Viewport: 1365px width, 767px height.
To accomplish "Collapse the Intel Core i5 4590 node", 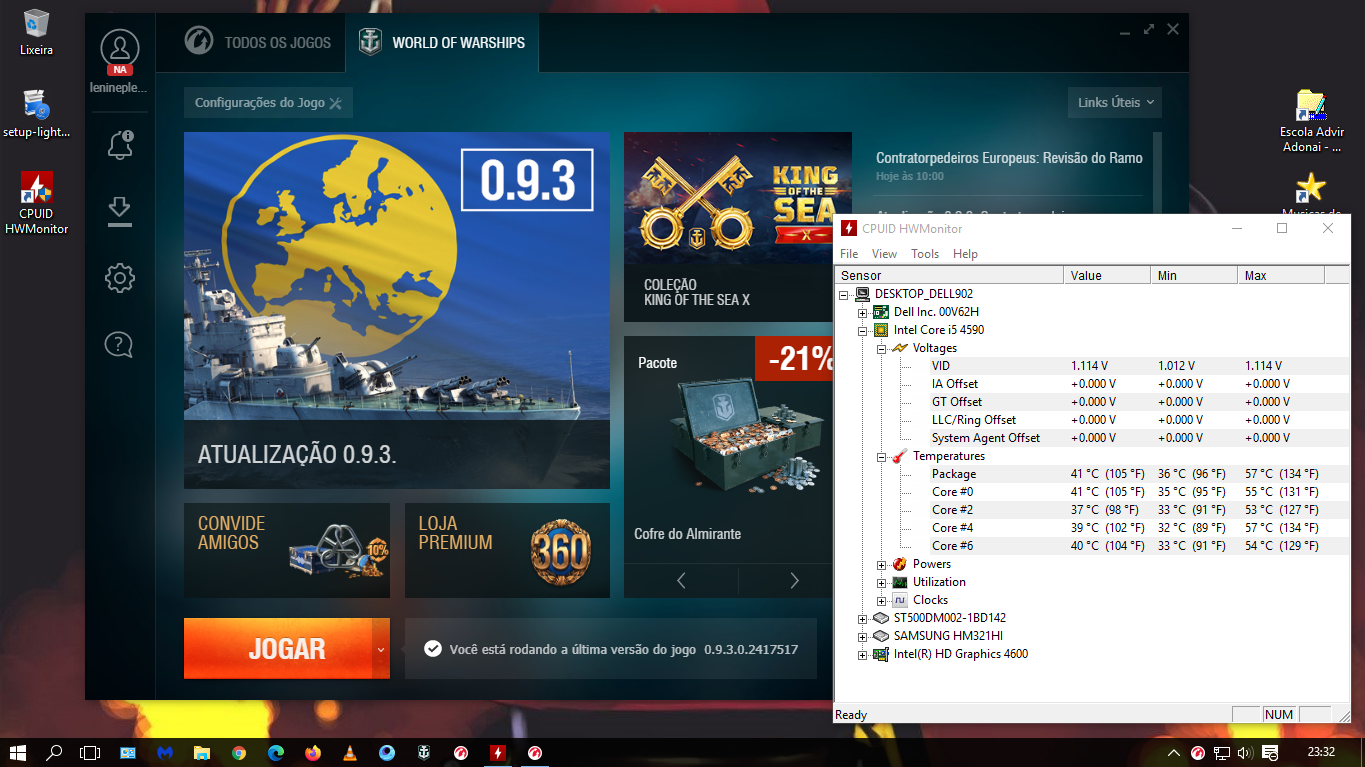I will click(863, 330).
